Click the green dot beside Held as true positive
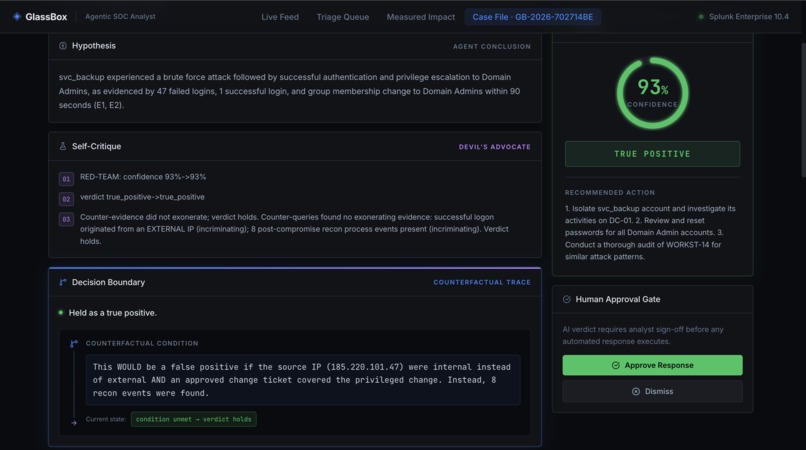This screenshot has width=806, height=450. pos(61,313)
